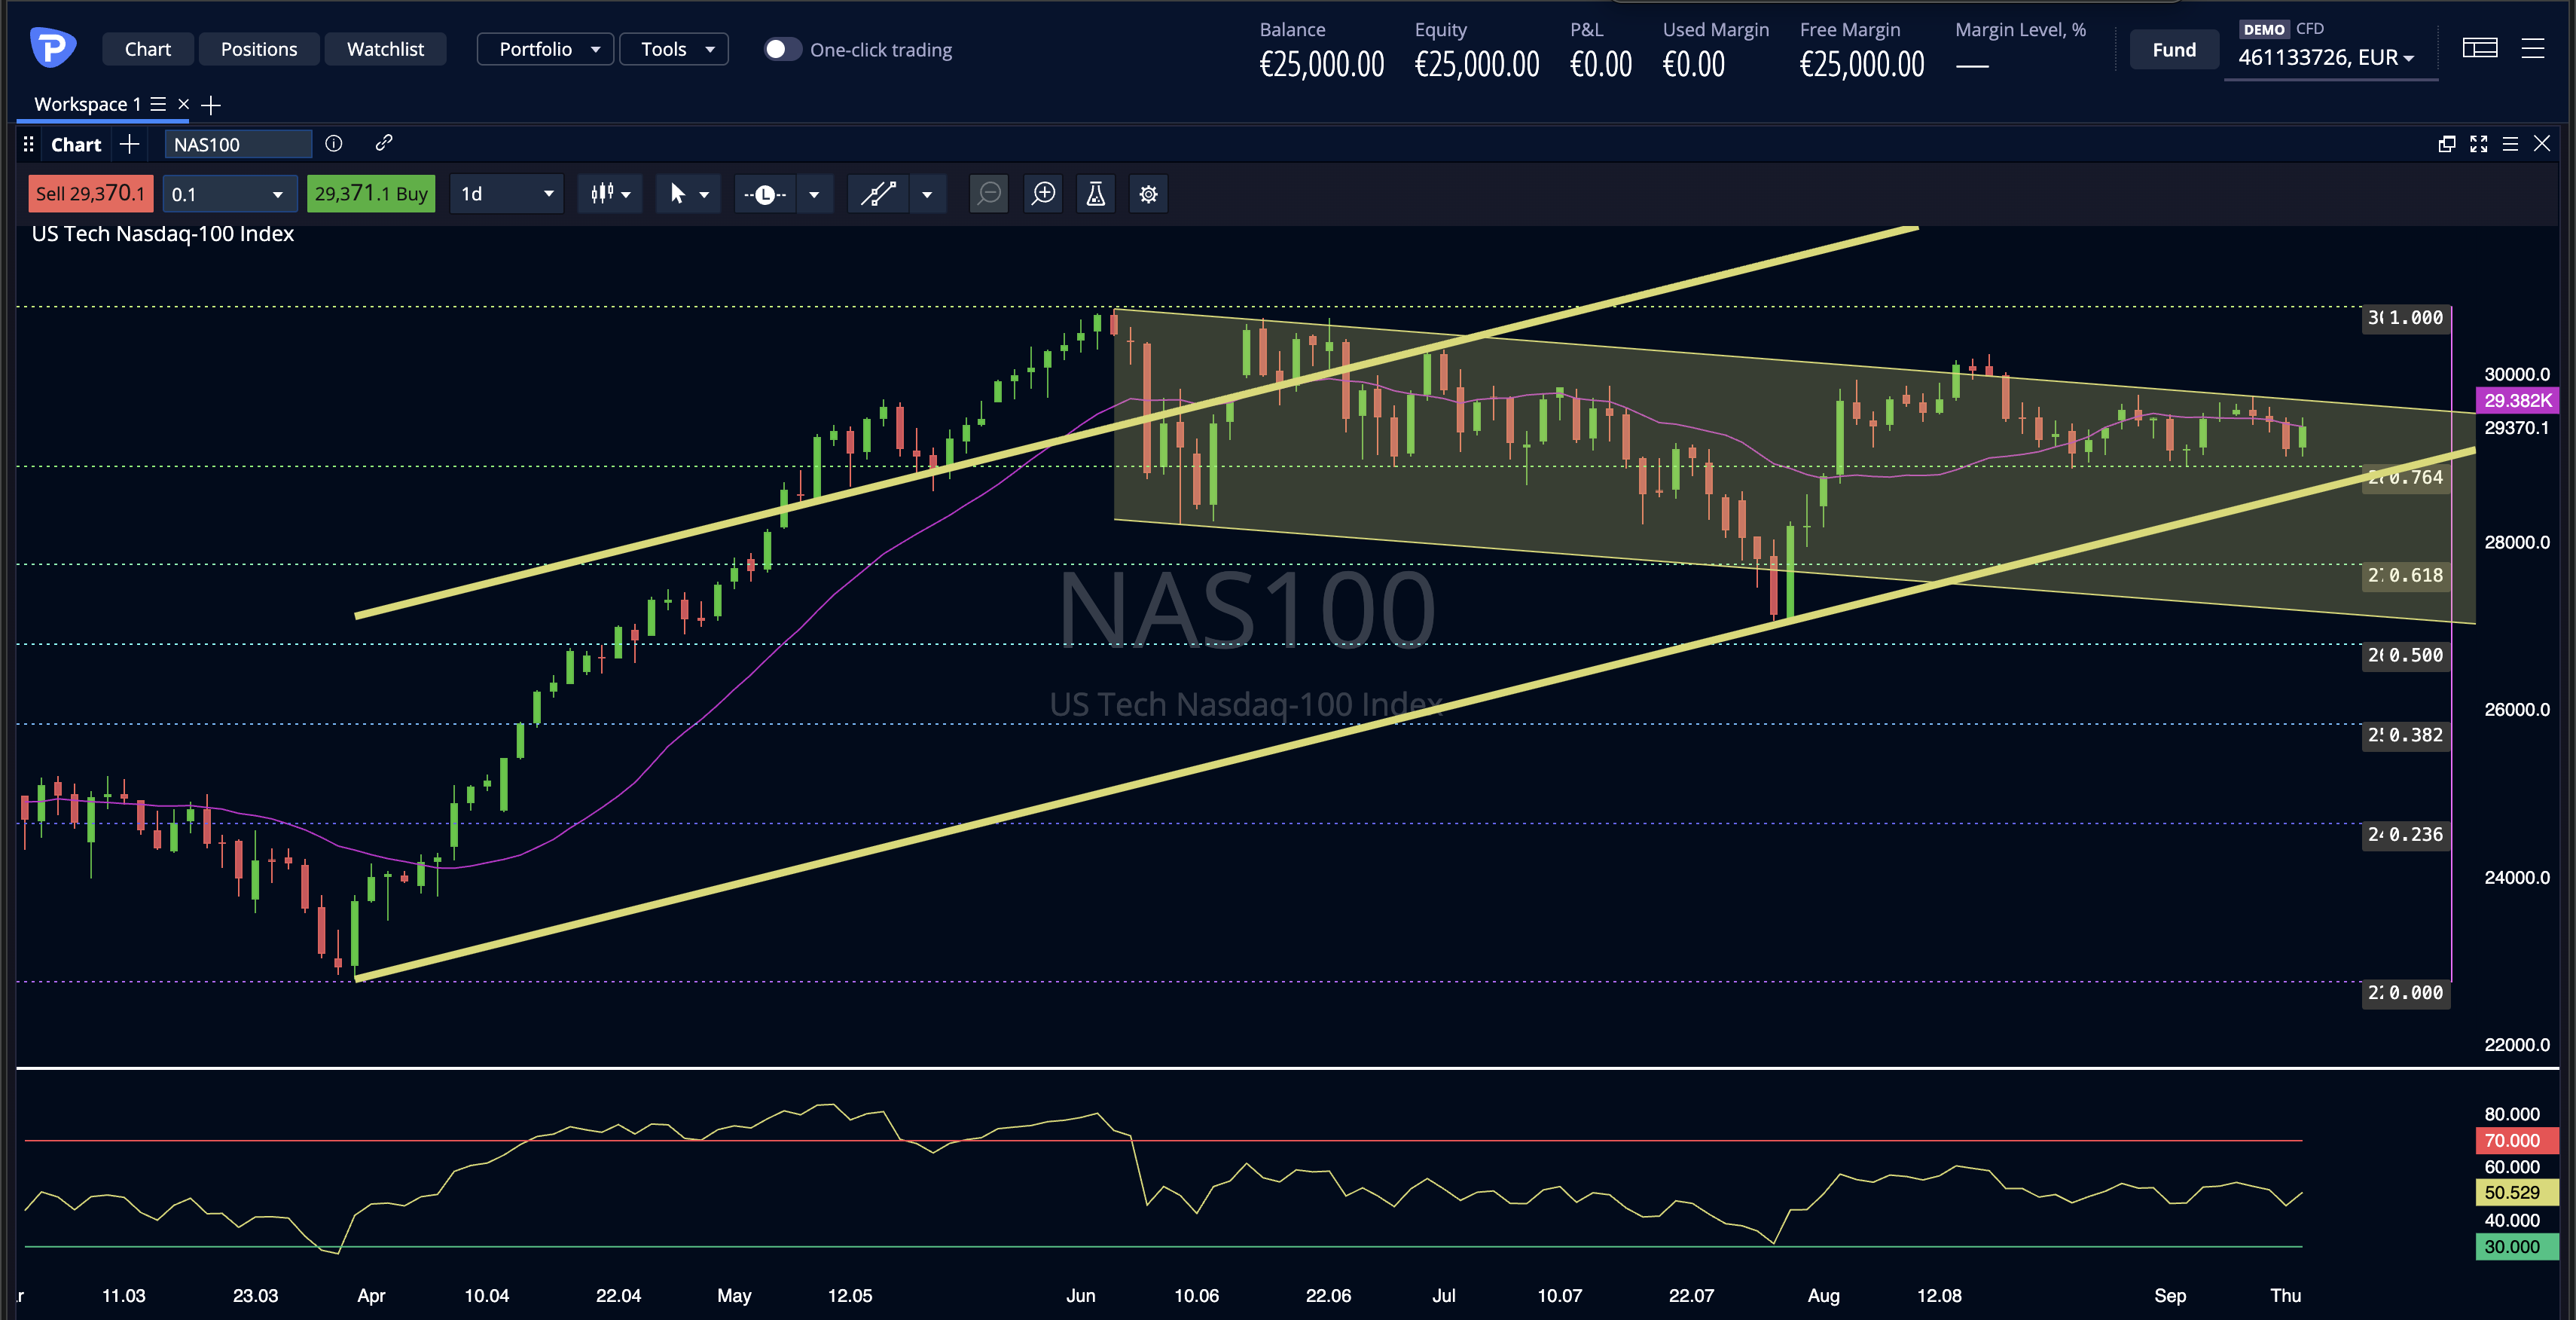The image size is (2576, 1320).
Task: Expand the Tools dropdown
Action: [674, 49]
